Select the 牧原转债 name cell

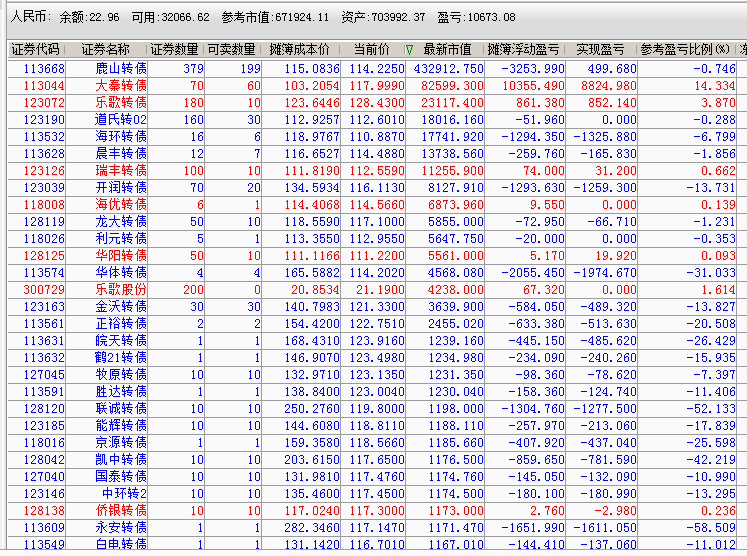point(121,375)
